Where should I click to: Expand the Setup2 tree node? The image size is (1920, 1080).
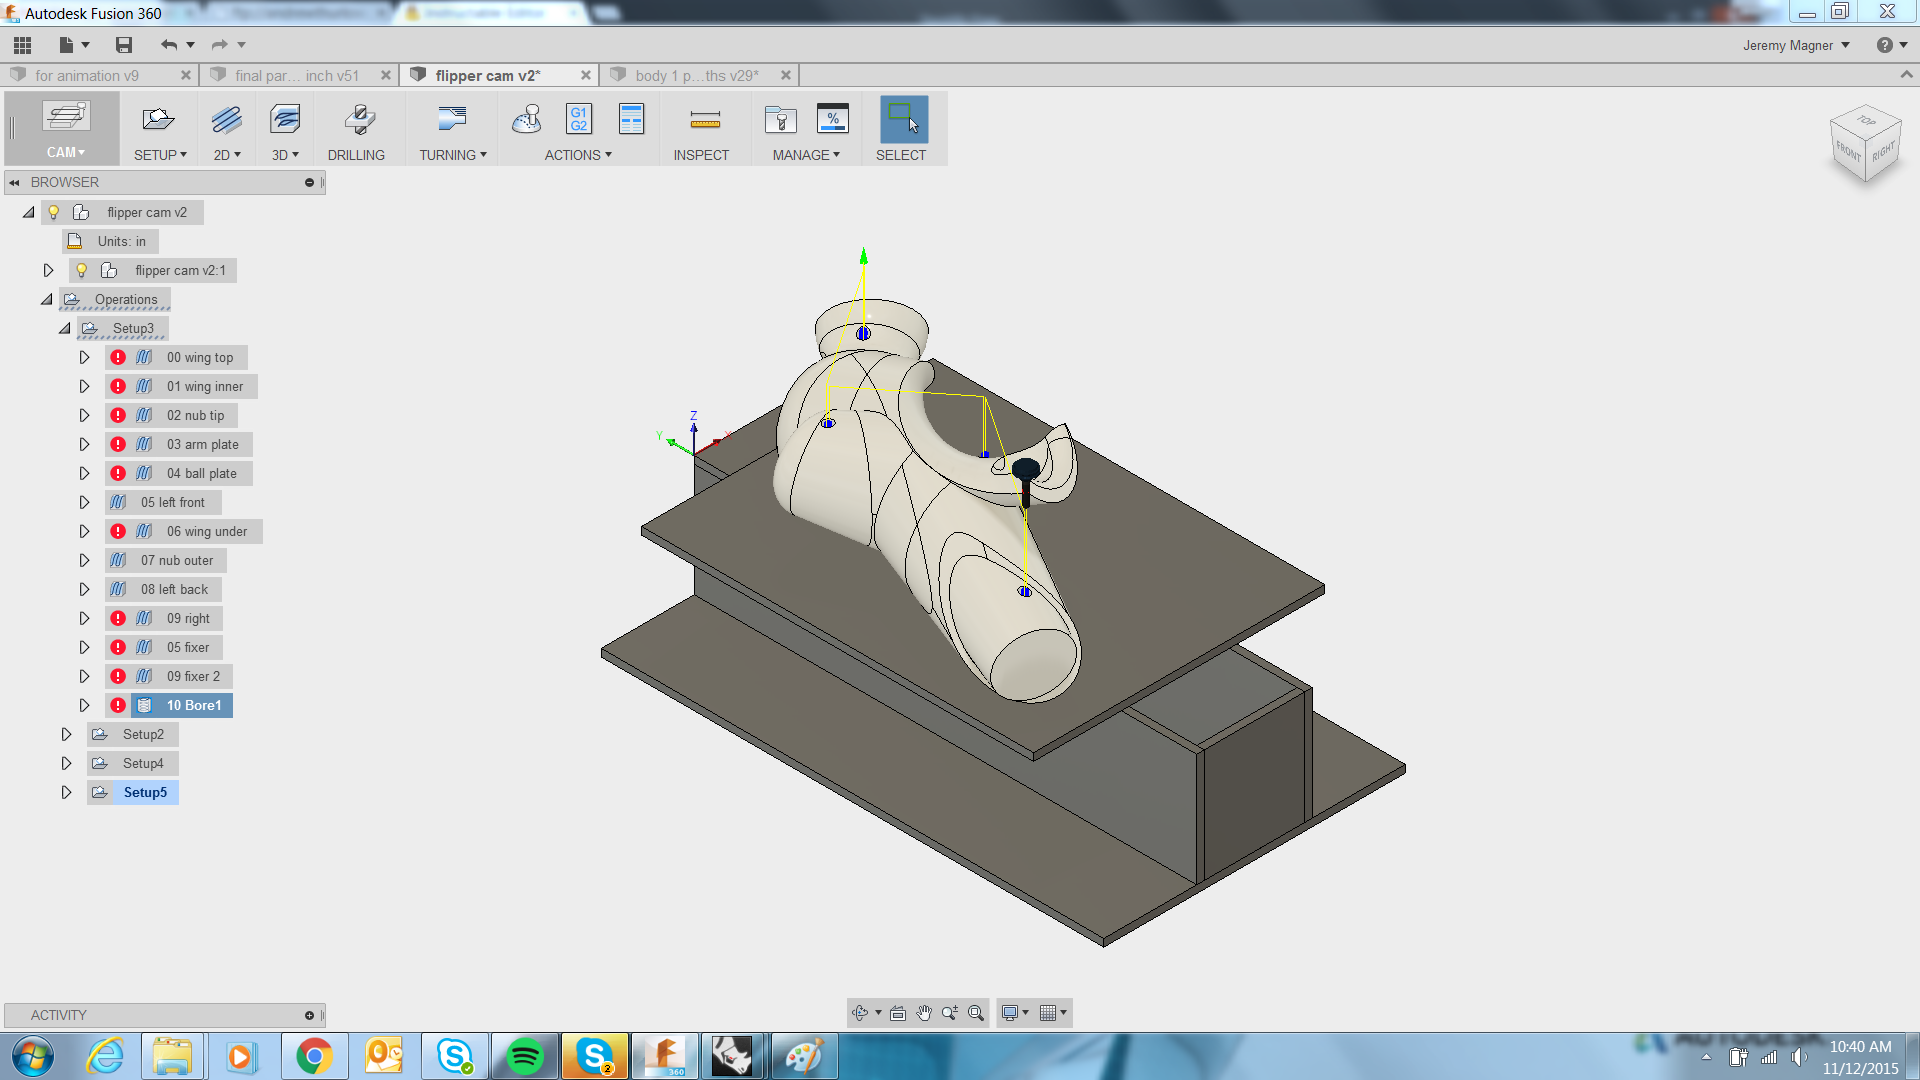coord(67,733)
